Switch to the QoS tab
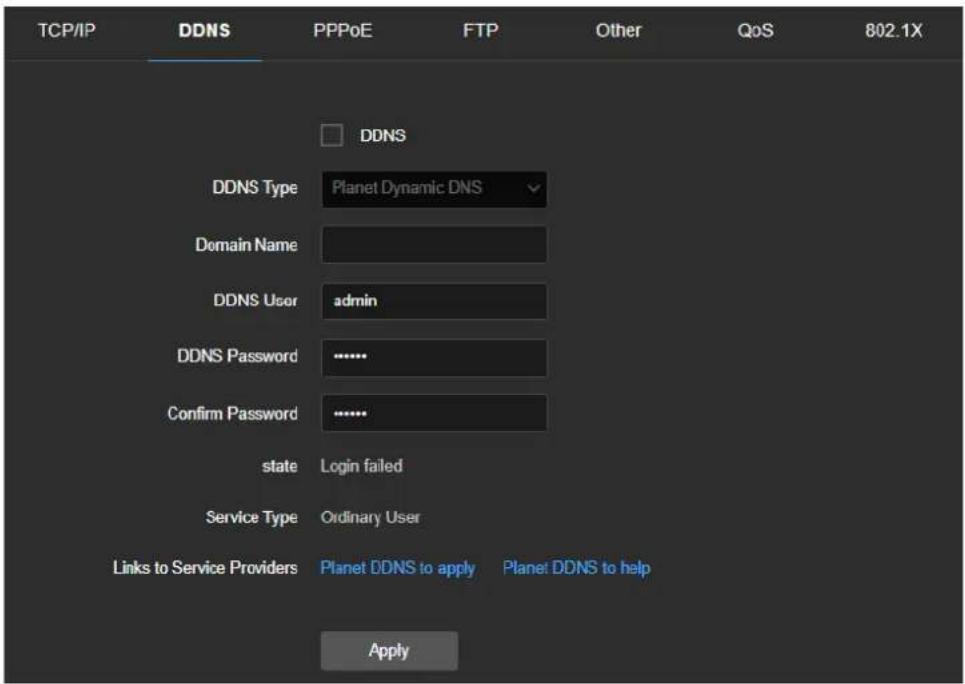Viewport: 965px width, 684px height. tap(755, 30)
